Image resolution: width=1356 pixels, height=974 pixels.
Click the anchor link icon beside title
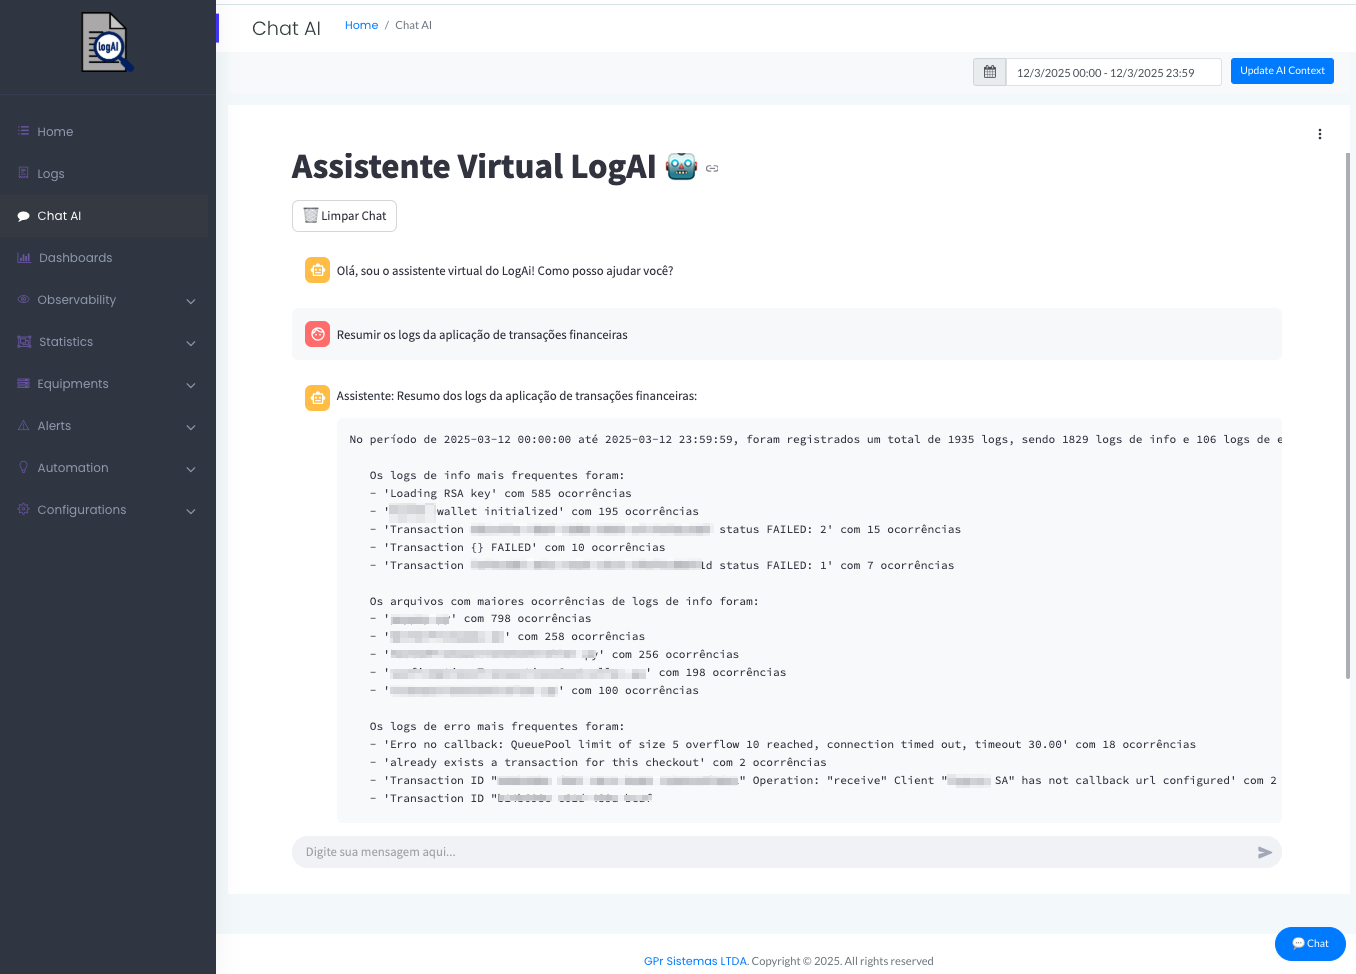(x=712, y=168)
